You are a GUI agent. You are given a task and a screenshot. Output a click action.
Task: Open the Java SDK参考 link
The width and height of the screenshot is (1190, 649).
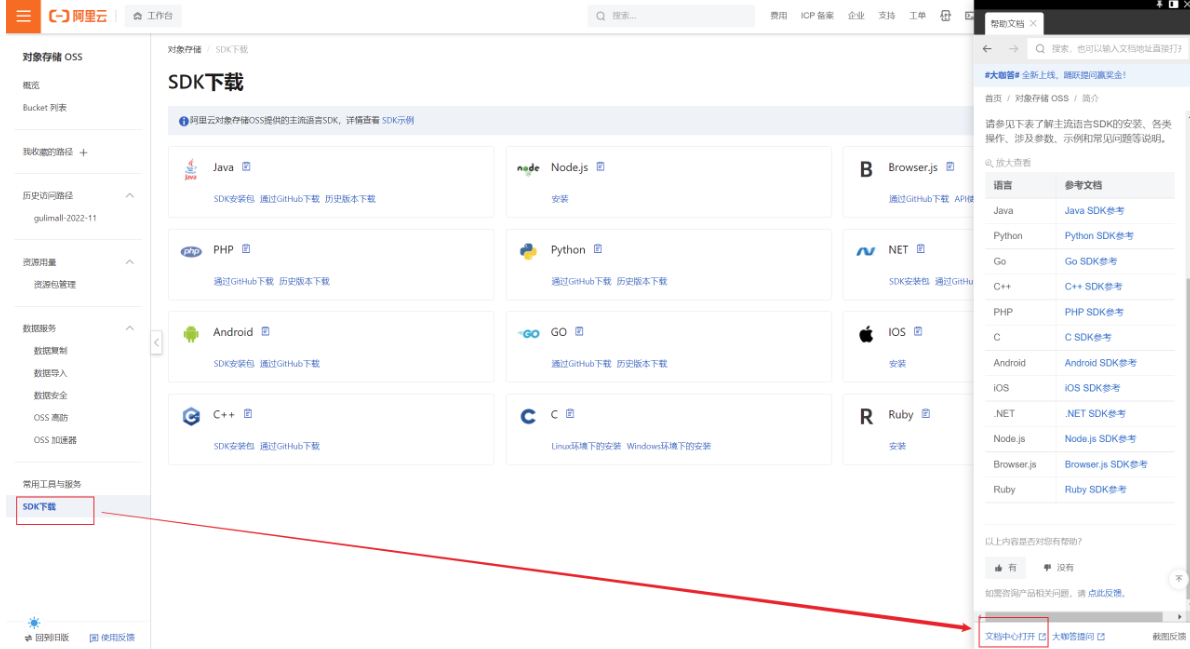coord(1094,210)
